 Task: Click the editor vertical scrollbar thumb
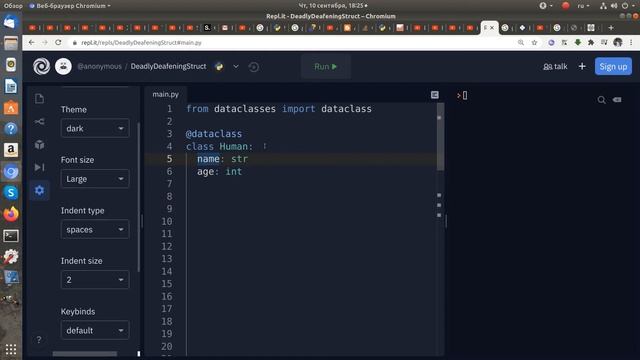[x=440, y=137]
